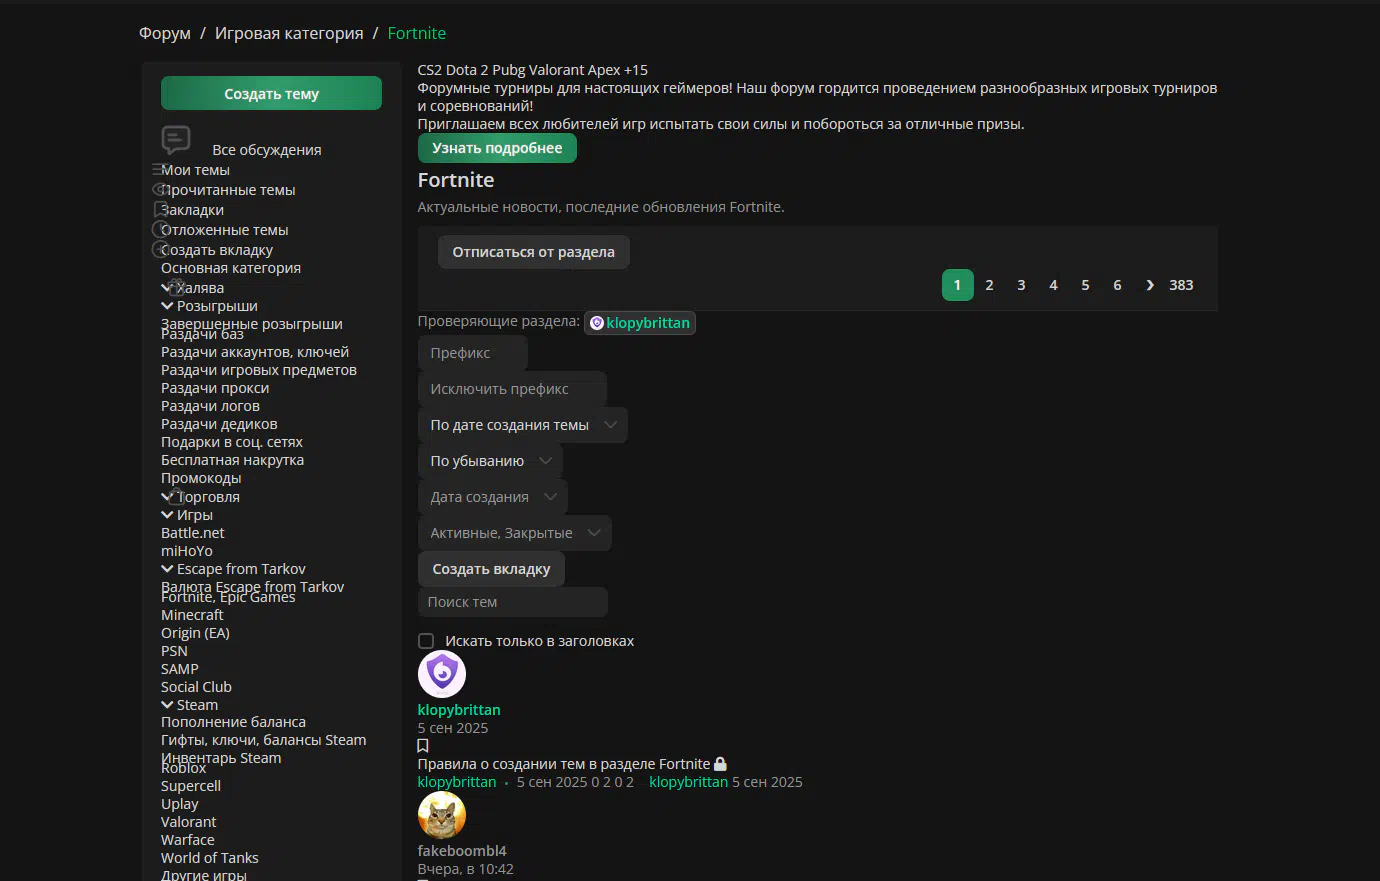Select Закладки in the sidebar menu
The width and height of the screenshot is (1380, 881).
point(193,210)
